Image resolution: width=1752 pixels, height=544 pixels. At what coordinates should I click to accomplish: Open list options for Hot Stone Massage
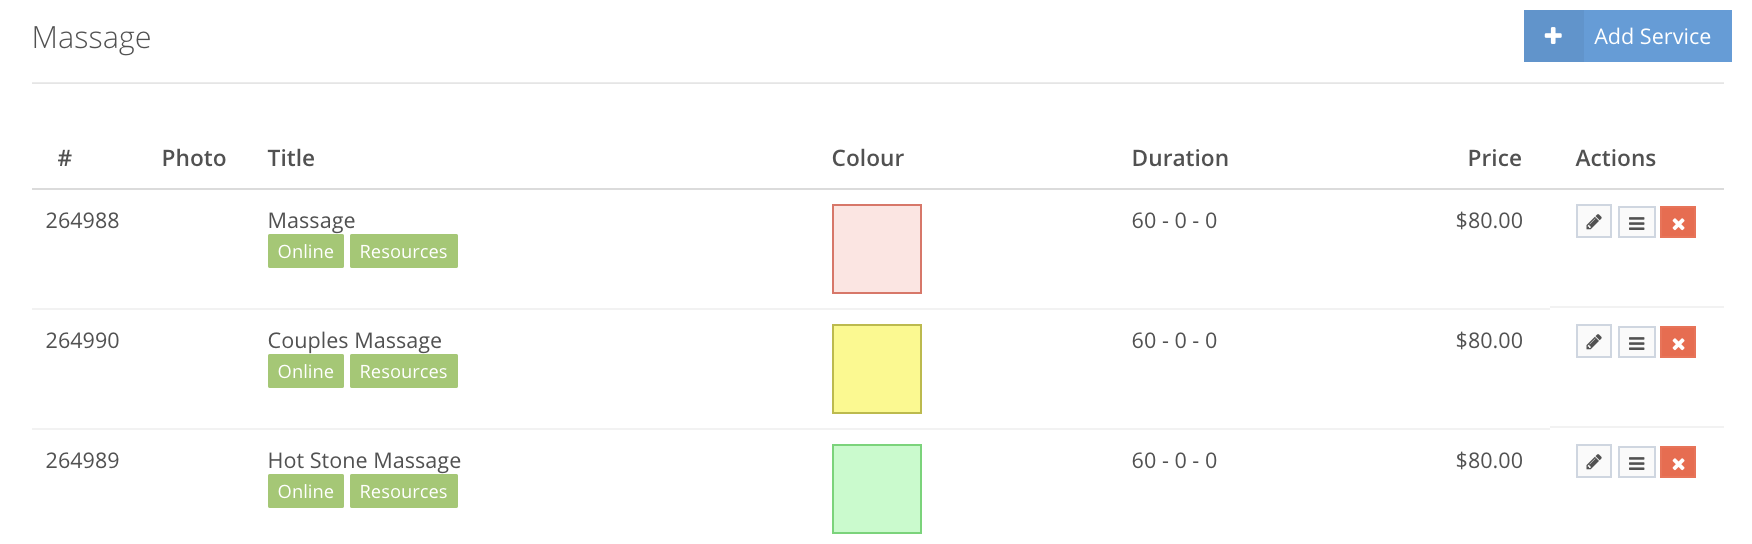1636,462
